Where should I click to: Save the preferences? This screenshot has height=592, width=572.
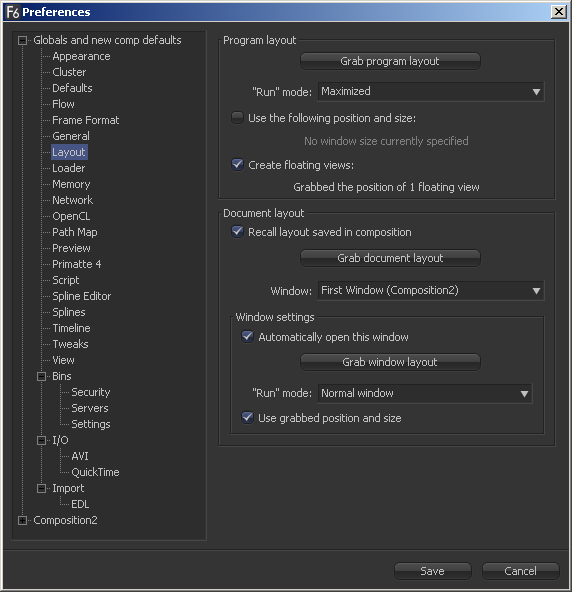(433, 571)
